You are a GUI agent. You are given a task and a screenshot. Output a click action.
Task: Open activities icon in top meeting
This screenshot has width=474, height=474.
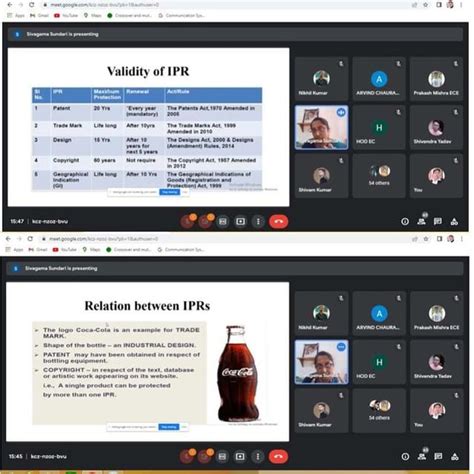[454, 221]
